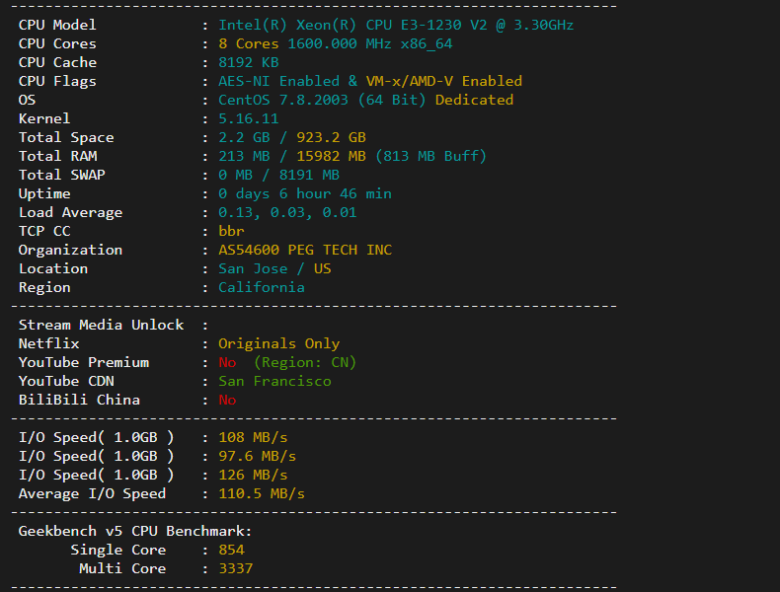Click the uptime '0 days 6 hour 46 min'
This screenshot has width=780, height=592.
(x=304, y=194)
